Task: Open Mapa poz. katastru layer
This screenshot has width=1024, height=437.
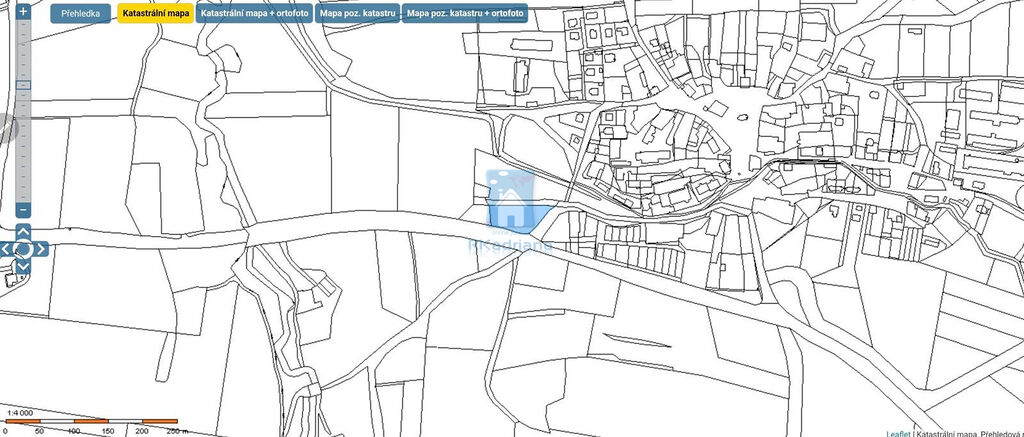Action: pyautogui.click(x=357, y=15)
